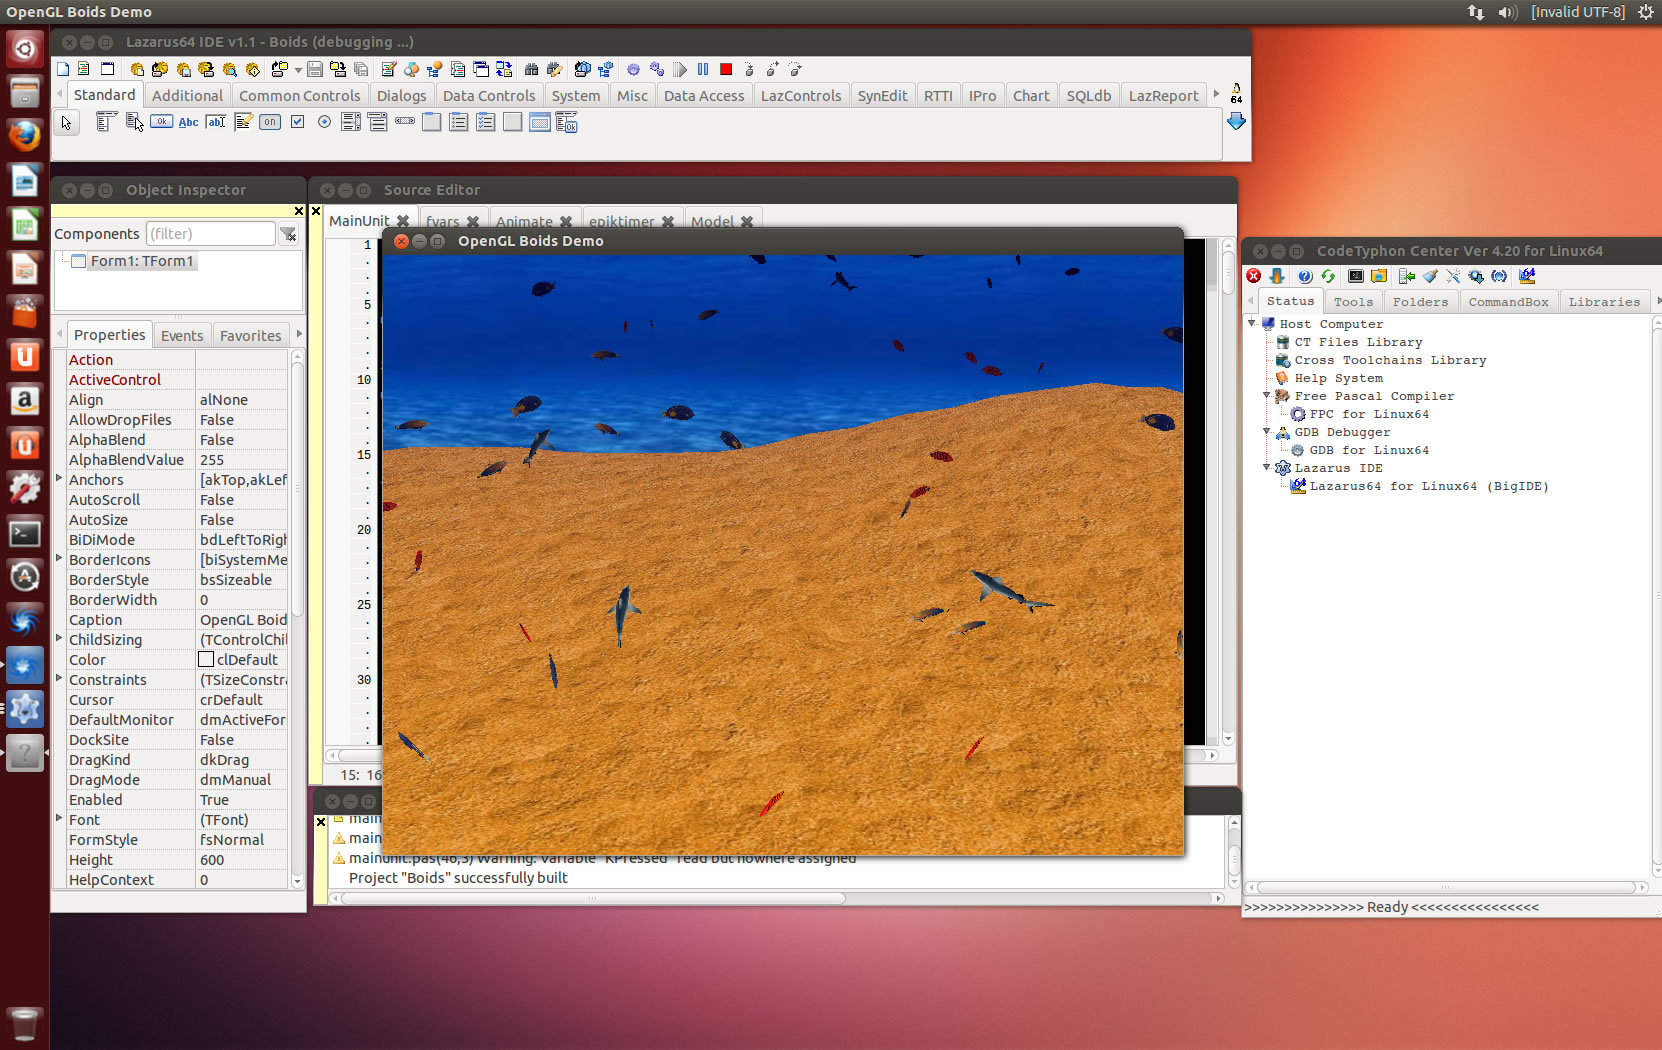The image size is (1662, 1050).
Task: Pick the TToggleBox (on) palette component
Action: 270,122
